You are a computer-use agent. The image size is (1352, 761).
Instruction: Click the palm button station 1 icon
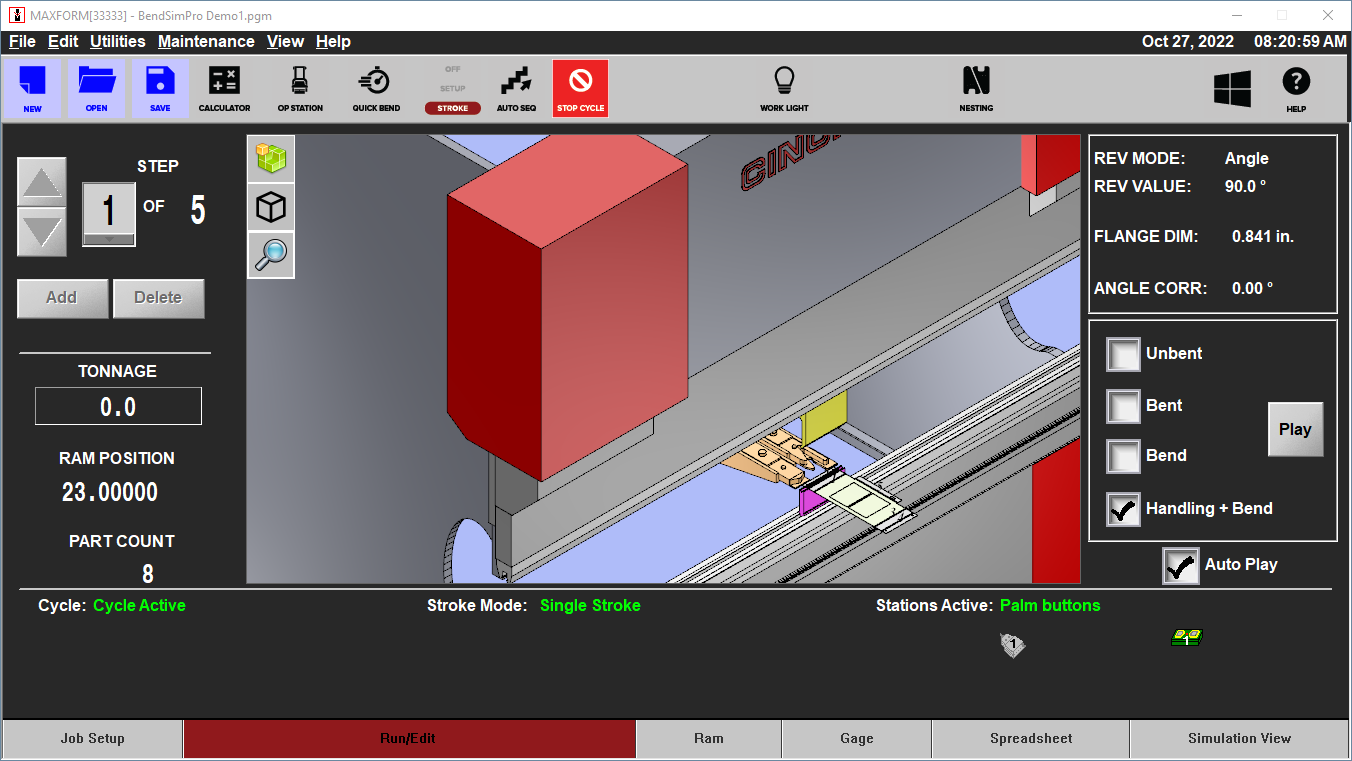tap(1013, 645)
